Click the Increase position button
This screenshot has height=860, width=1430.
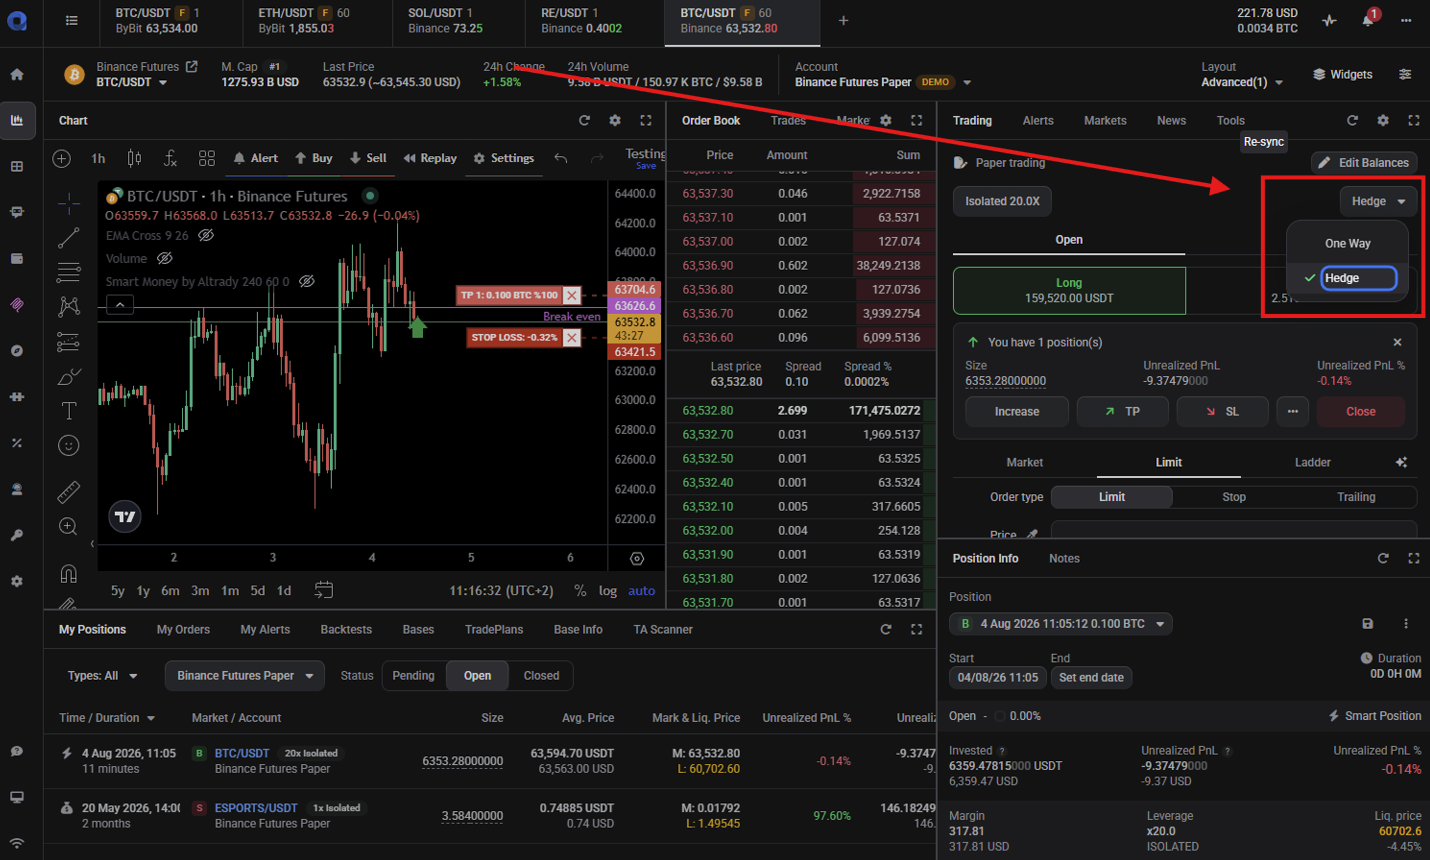[x=1017, y=412]
